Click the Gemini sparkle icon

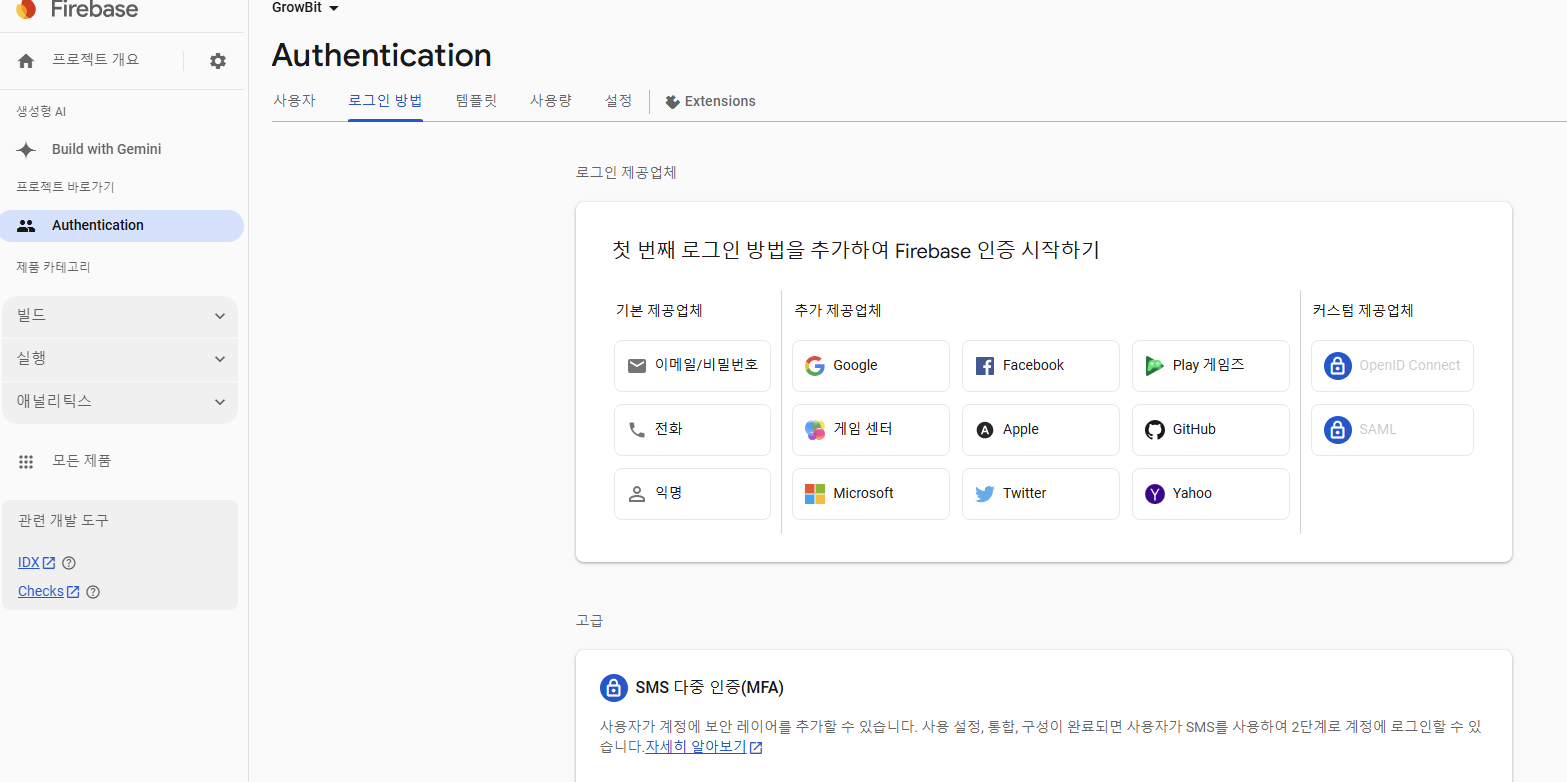point(27,150)
